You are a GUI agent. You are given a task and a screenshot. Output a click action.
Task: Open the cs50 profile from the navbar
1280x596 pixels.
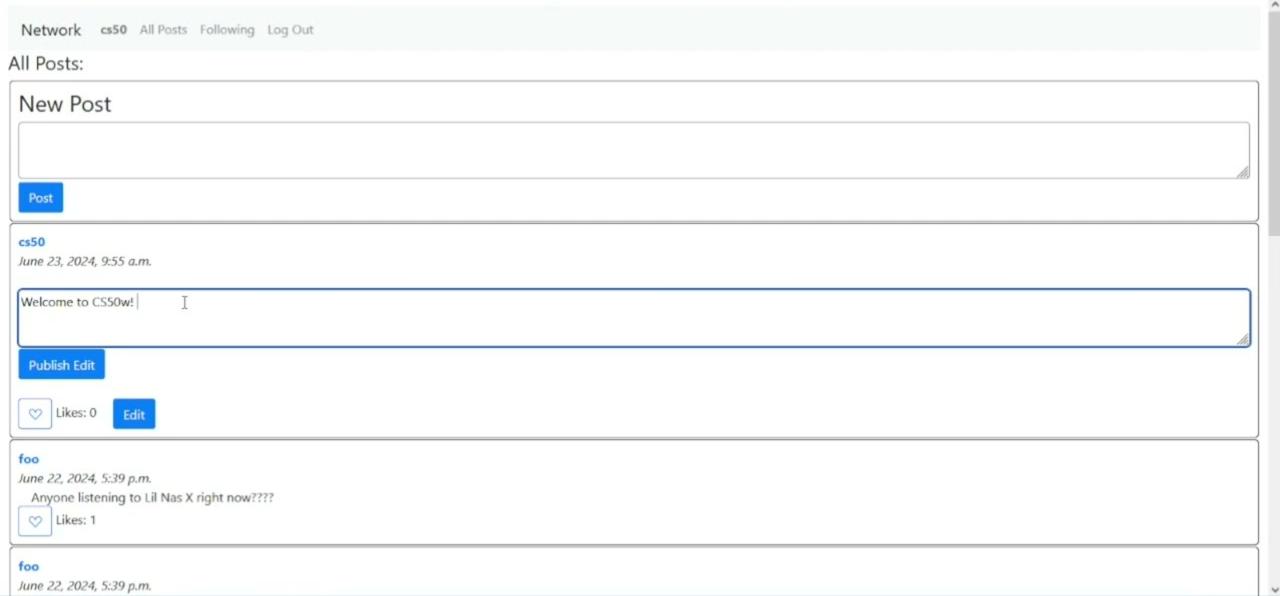(x=113, y=30)
